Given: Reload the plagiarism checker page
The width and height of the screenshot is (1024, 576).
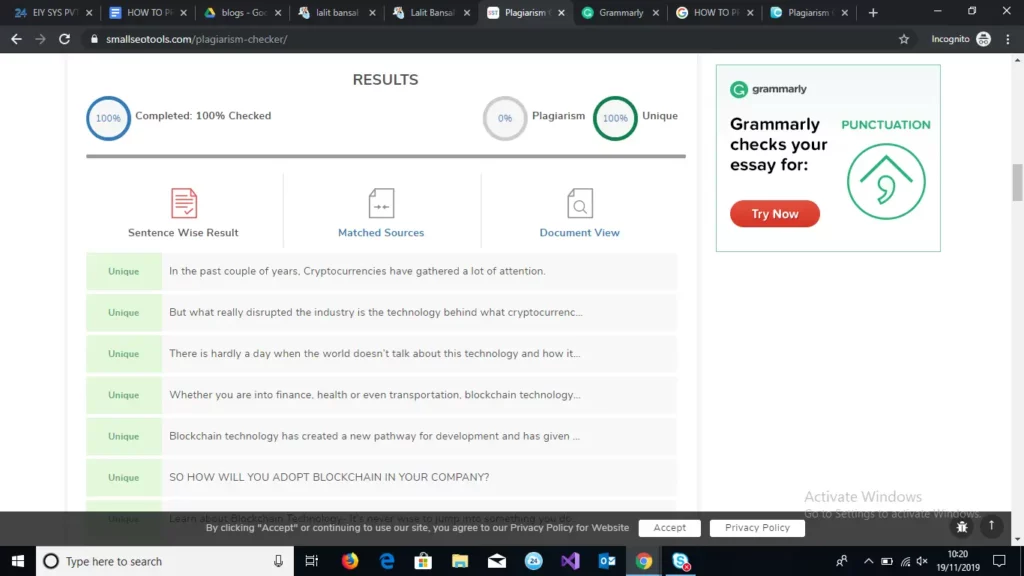Looking at the screenshot, I should coord(65,39).
